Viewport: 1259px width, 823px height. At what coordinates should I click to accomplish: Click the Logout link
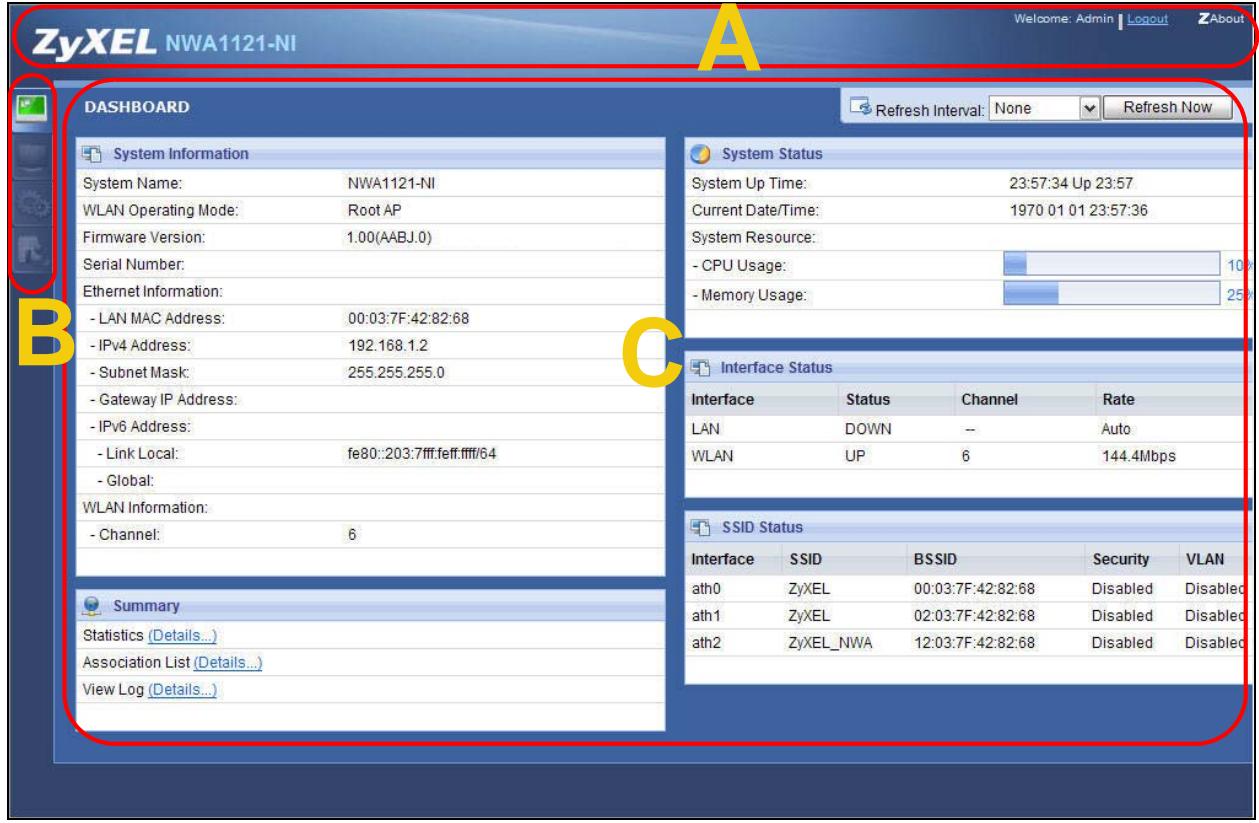[1146, 19]
